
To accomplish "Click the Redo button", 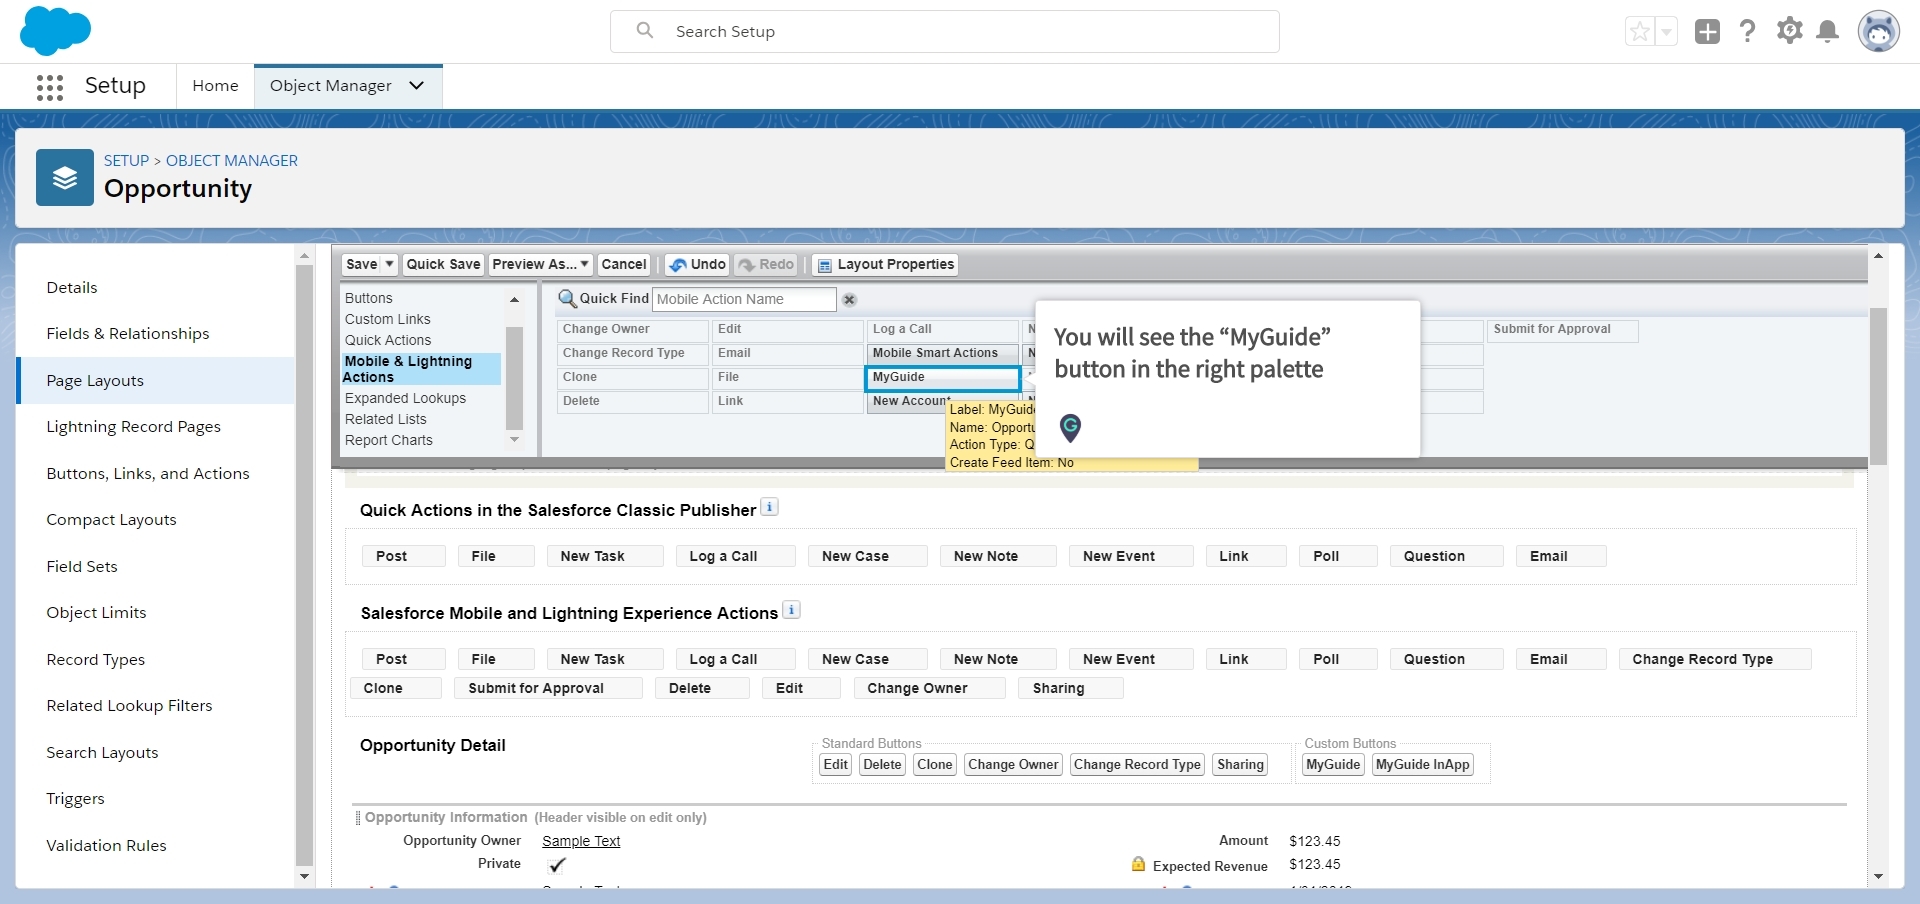I will point(766,264).
